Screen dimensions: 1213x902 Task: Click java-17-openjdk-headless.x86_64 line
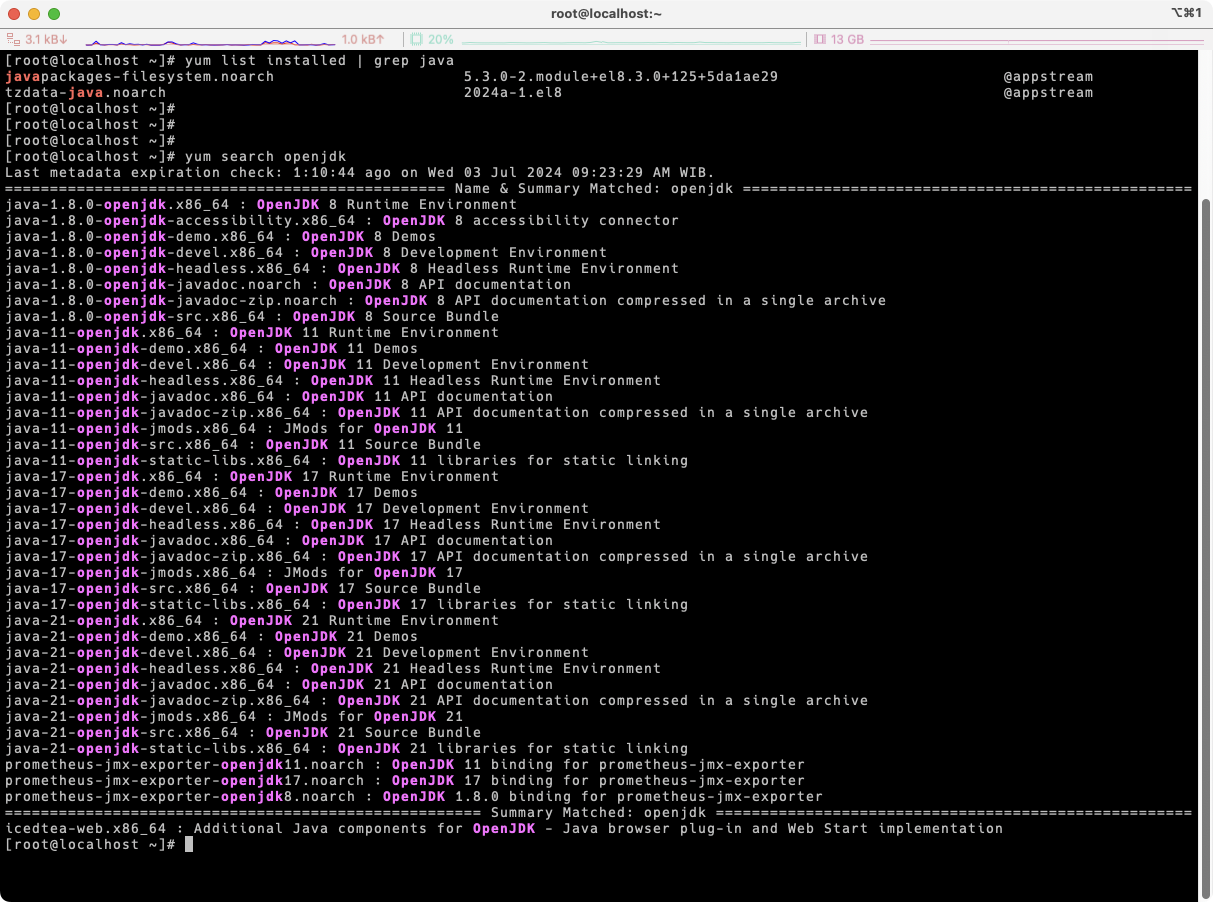332,524
